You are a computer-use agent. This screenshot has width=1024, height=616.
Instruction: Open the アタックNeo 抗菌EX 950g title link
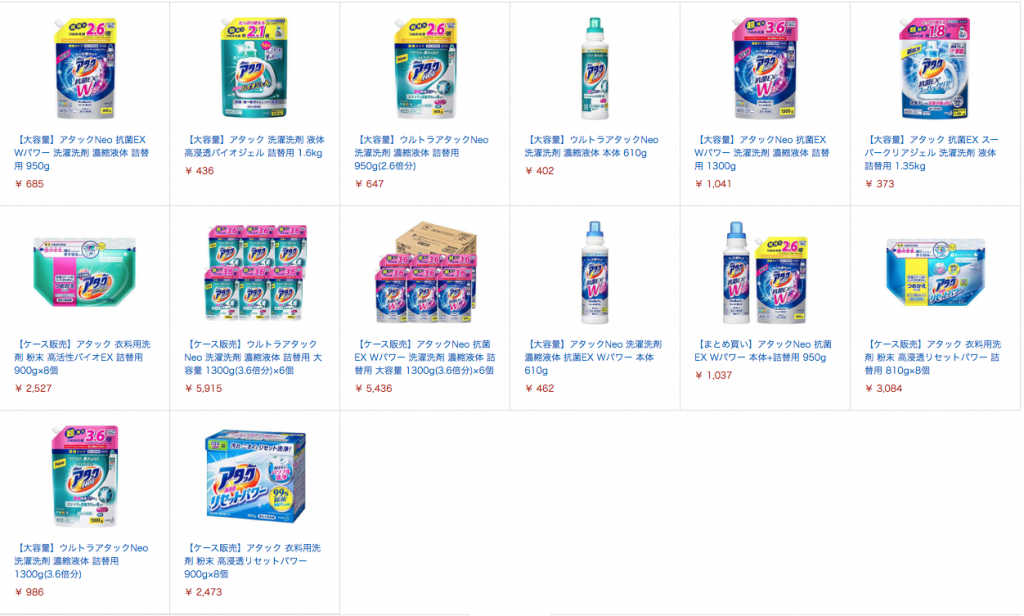pyautogui.click(x=82, y=153)
